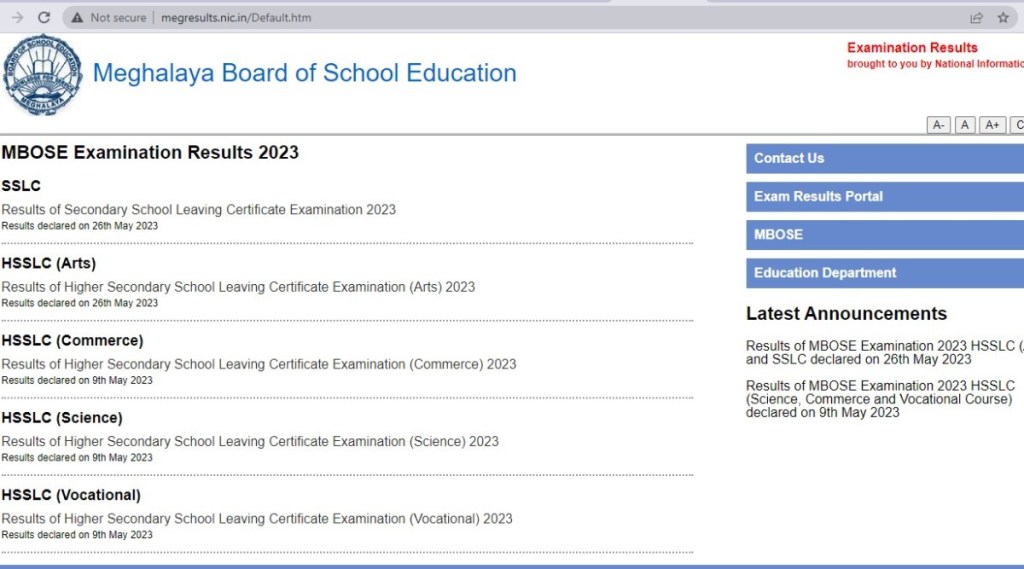Bookmark this page with the star icon
Screen dimensions: 1024x569
pos(1003,18)
